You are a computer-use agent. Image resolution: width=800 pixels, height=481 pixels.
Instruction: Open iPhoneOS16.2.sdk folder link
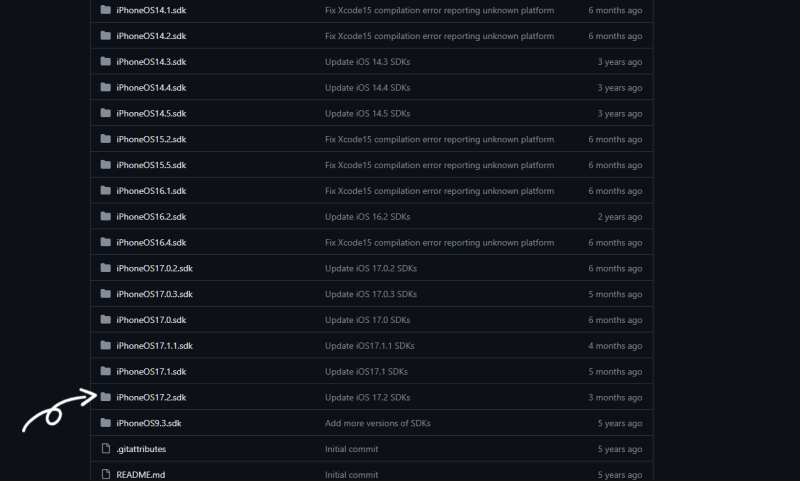click(x=151, y=216)
